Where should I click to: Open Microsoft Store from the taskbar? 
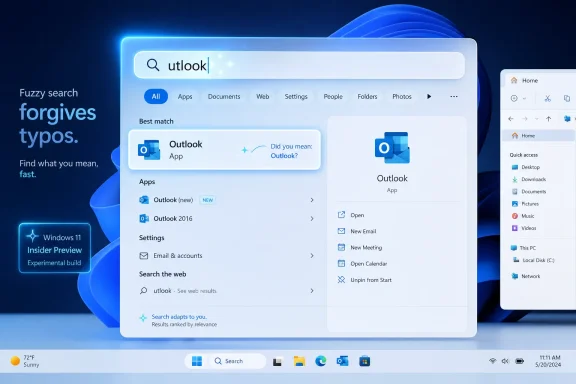tap(364, 361)
